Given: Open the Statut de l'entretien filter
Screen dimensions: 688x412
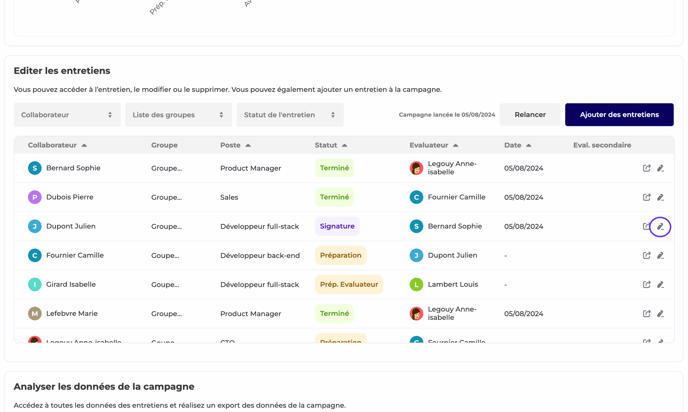Looking at the screenshot, I should [289, 115].
